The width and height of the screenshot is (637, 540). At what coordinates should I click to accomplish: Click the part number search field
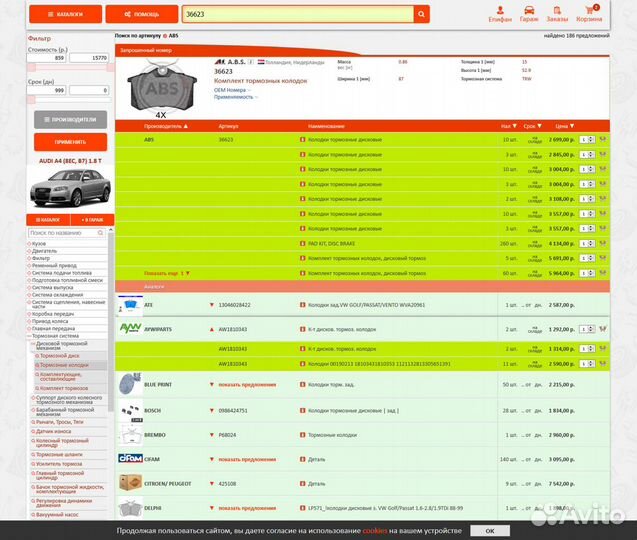(x=298, y=14)
